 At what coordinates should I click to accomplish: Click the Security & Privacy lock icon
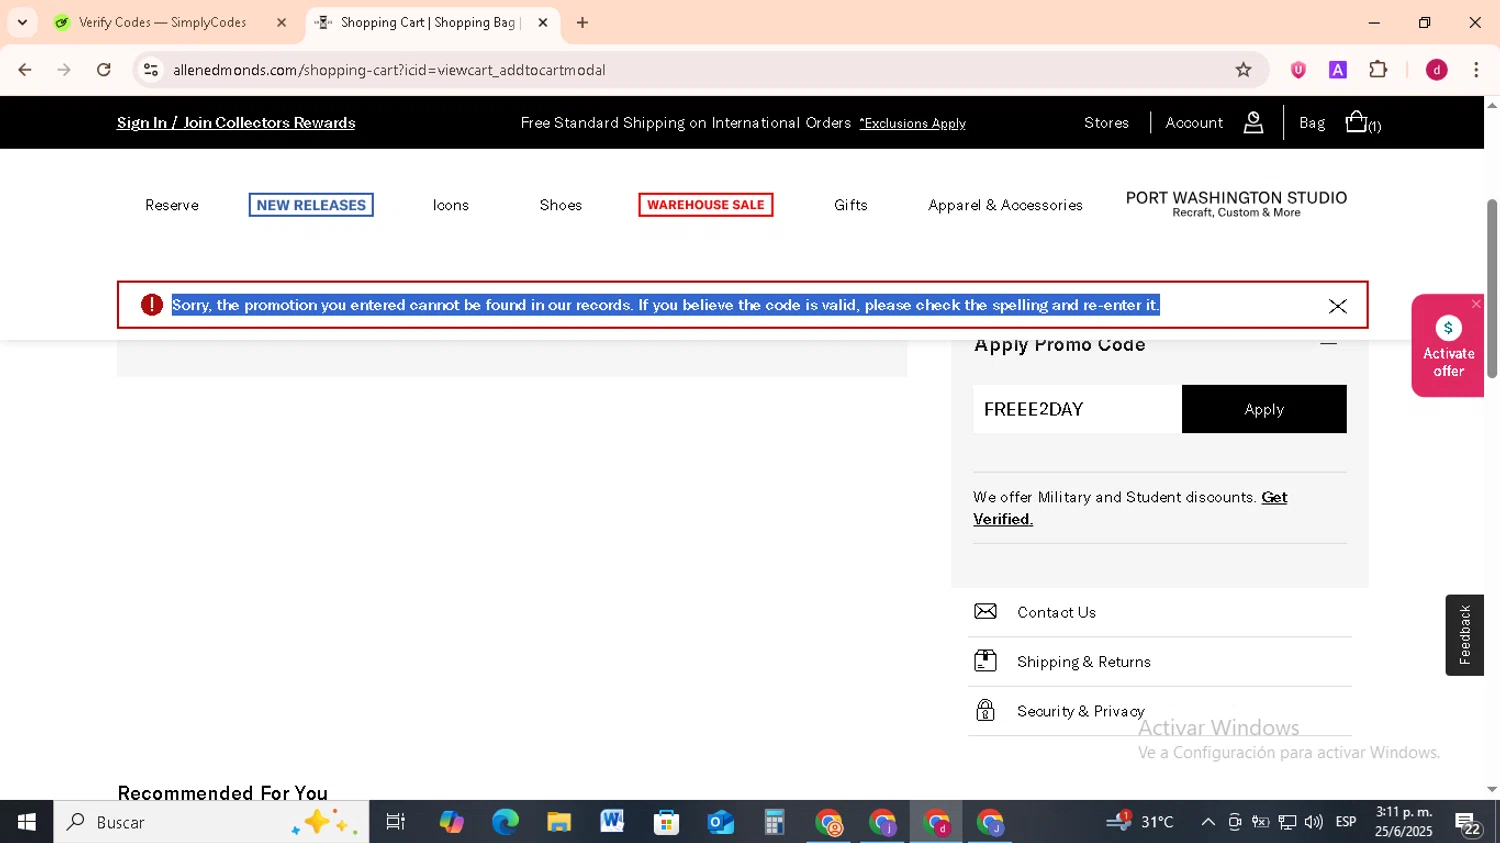tap(985, 710)
